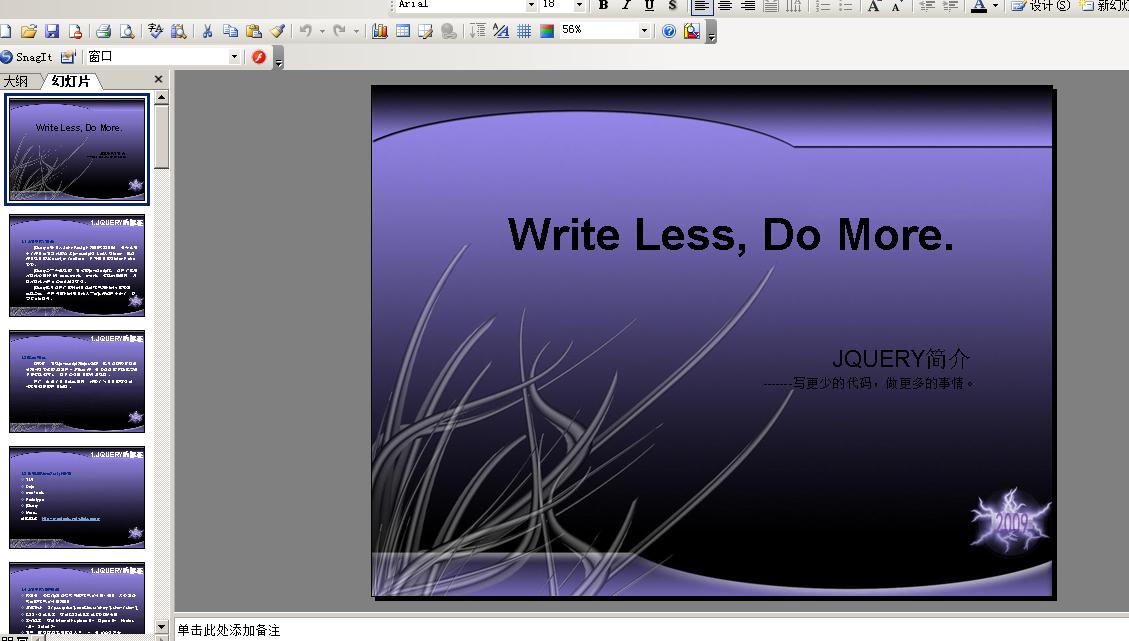Image resolution: width=1129 pixels, height=641 pixels.
Task: Paste from clipboard
Action: (253, 31)
